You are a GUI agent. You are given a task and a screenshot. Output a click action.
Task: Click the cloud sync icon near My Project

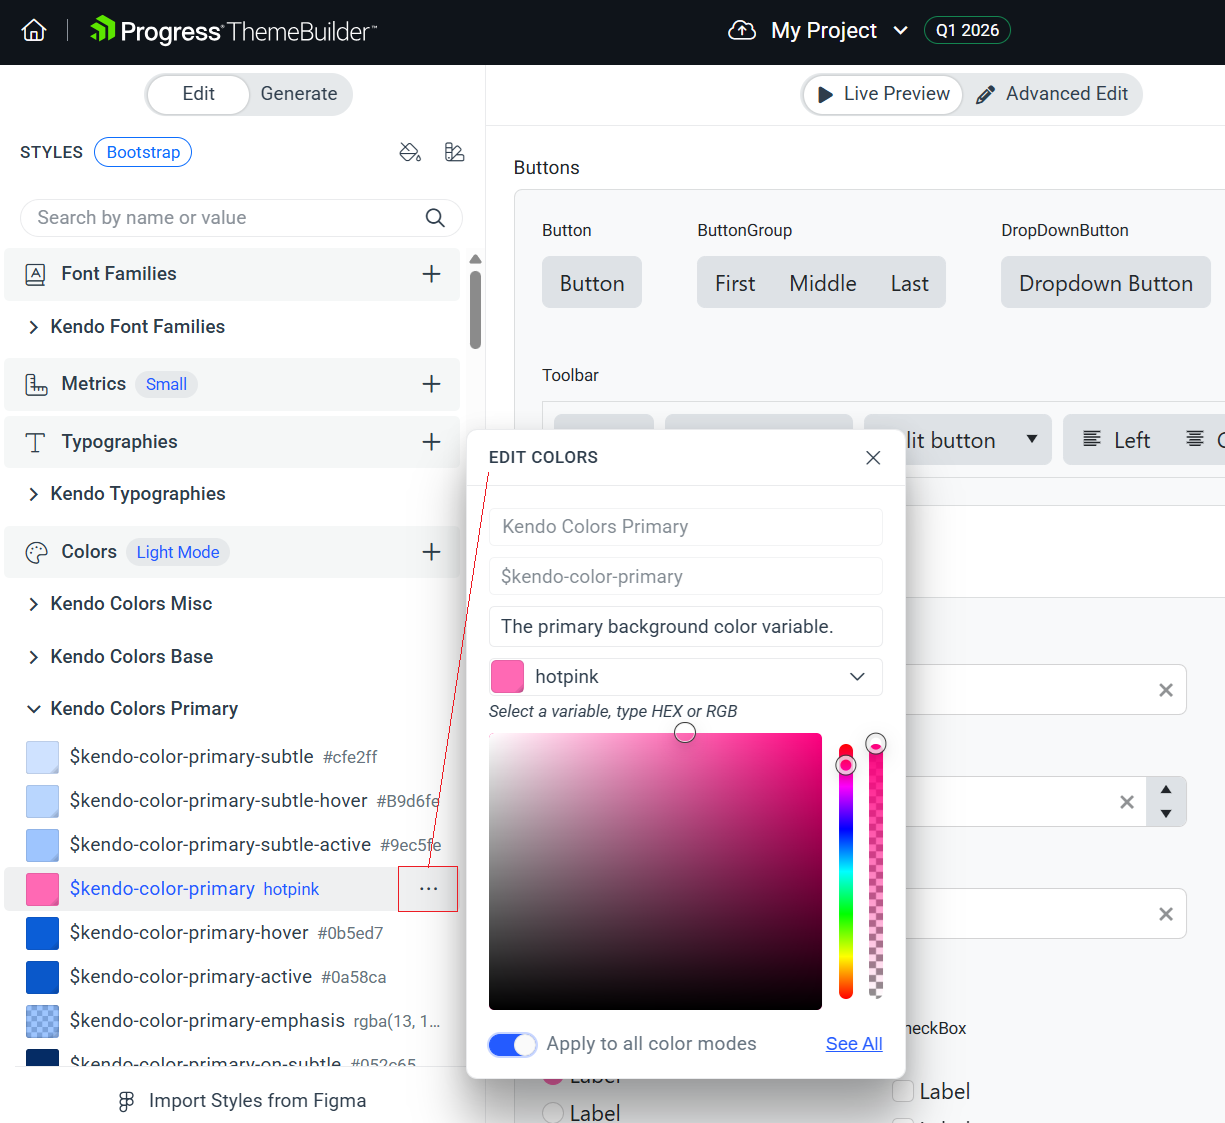click(x=741, y=30)
